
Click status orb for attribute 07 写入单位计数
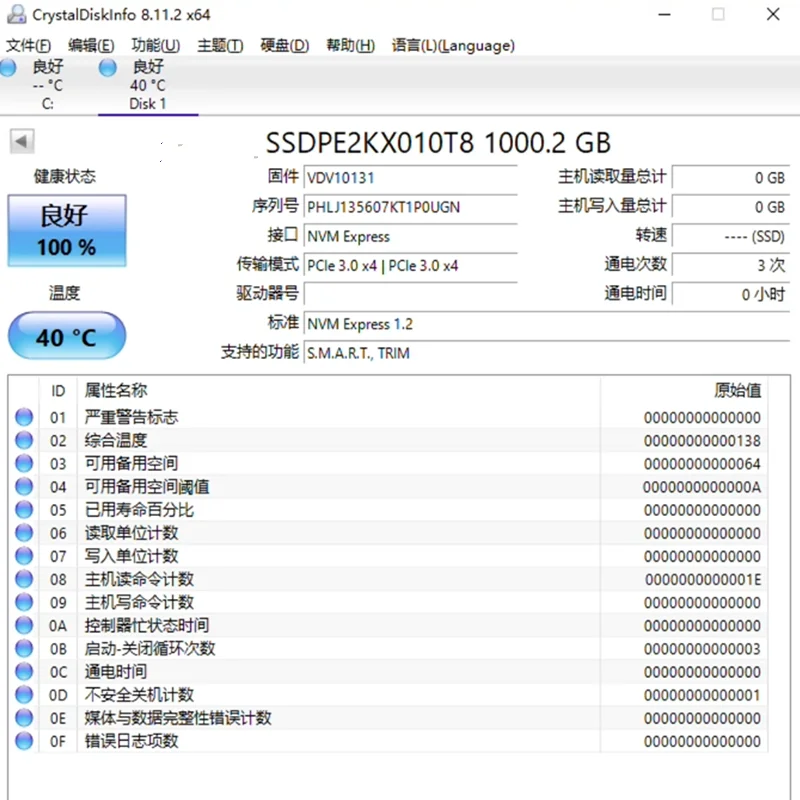point(24,556)
